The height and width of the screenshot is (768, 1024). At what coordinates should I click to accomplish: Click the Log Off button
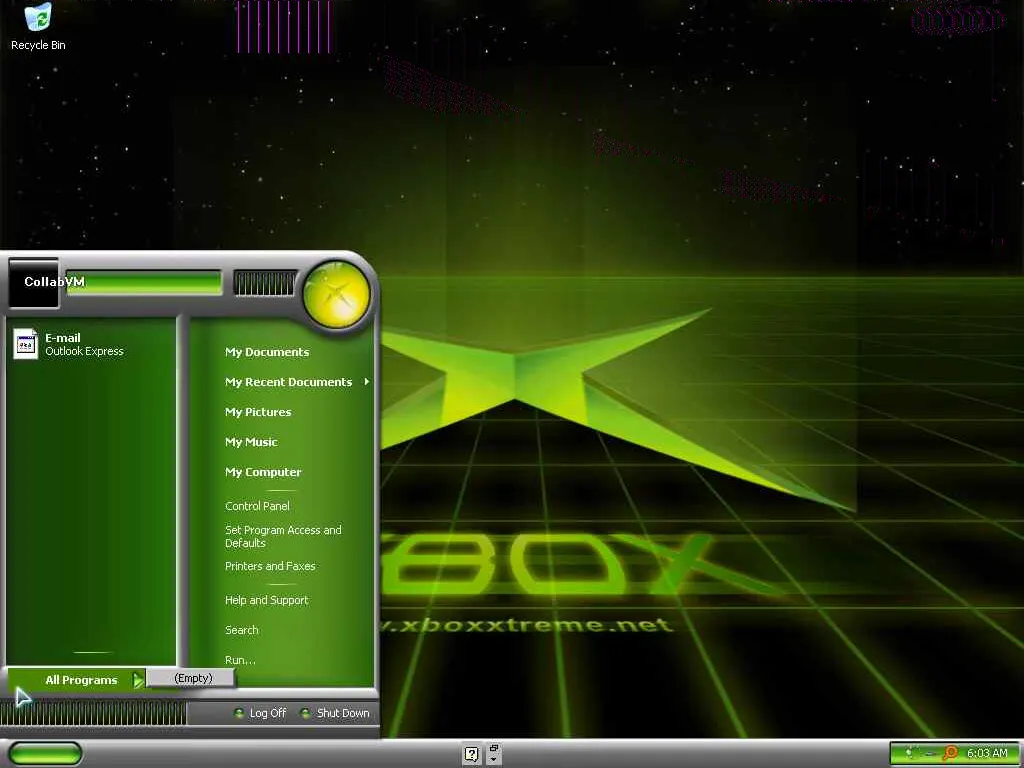(x=260, y=713)
